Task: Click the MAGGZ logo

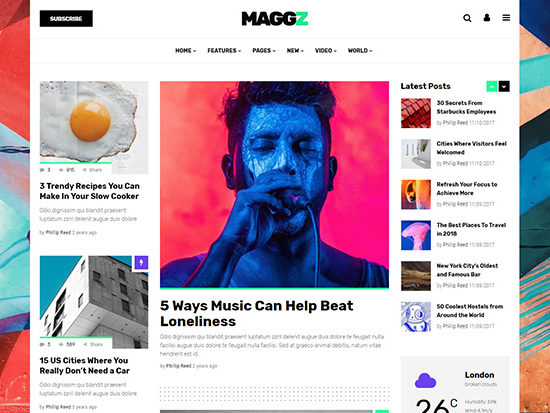Action: 275,19
